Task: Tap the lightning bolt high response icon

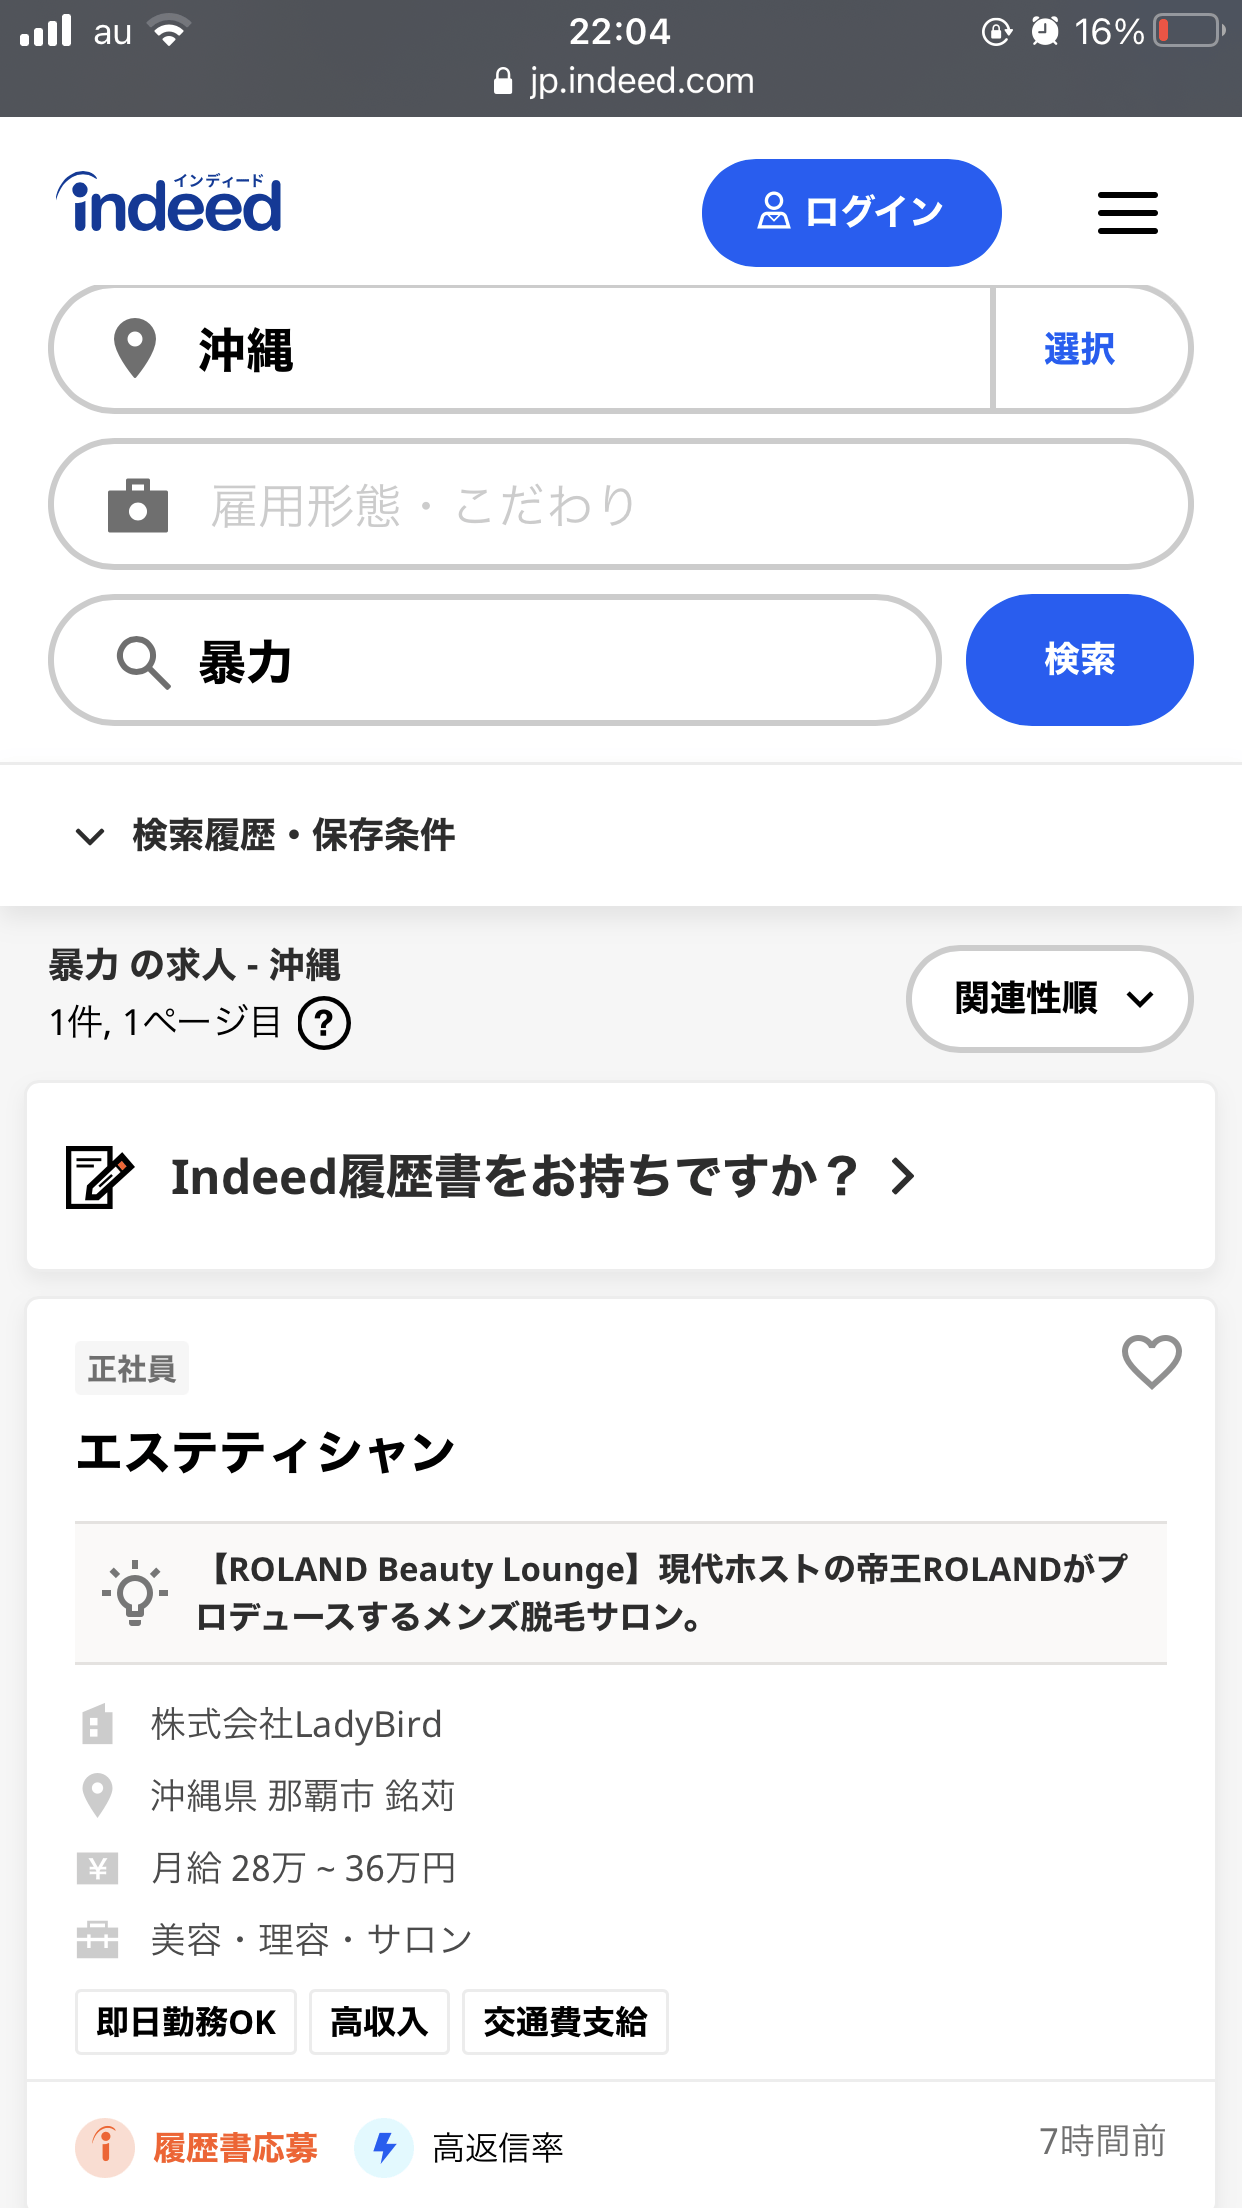Action: coord(384,2147)
